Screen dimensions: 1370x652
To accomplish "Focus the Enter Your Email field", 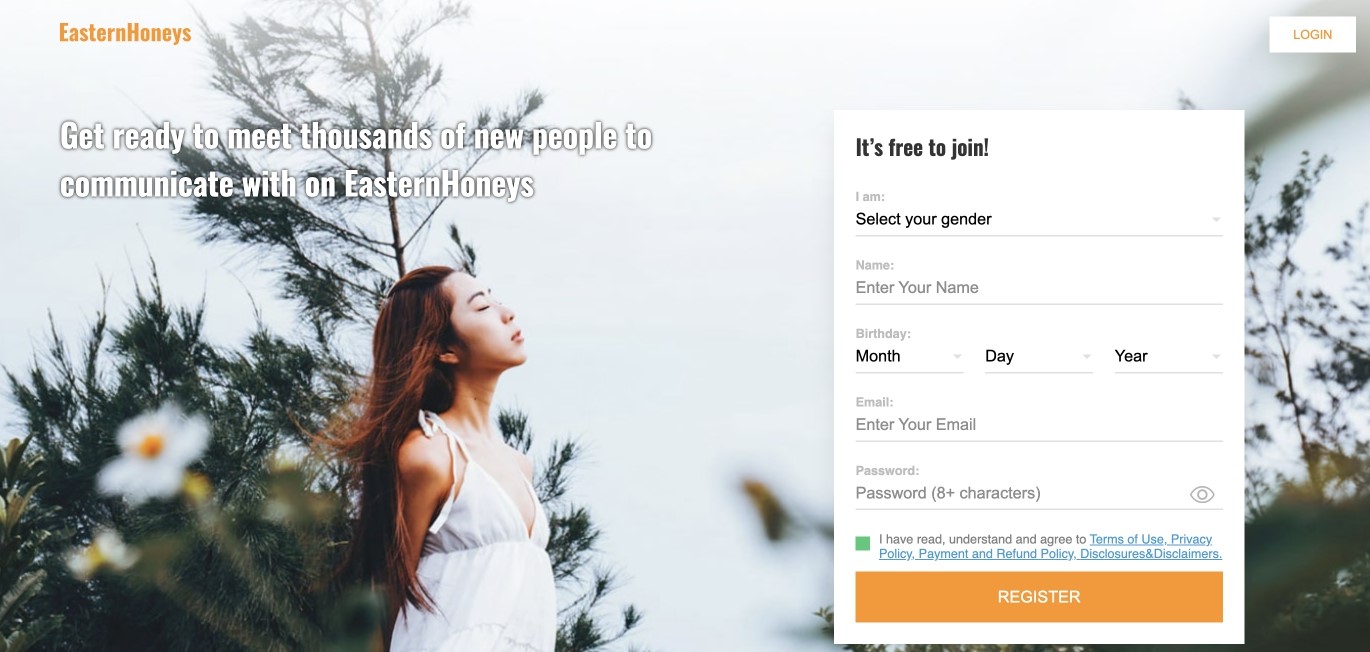I will pyautogui.click(x=1039, y=425).
